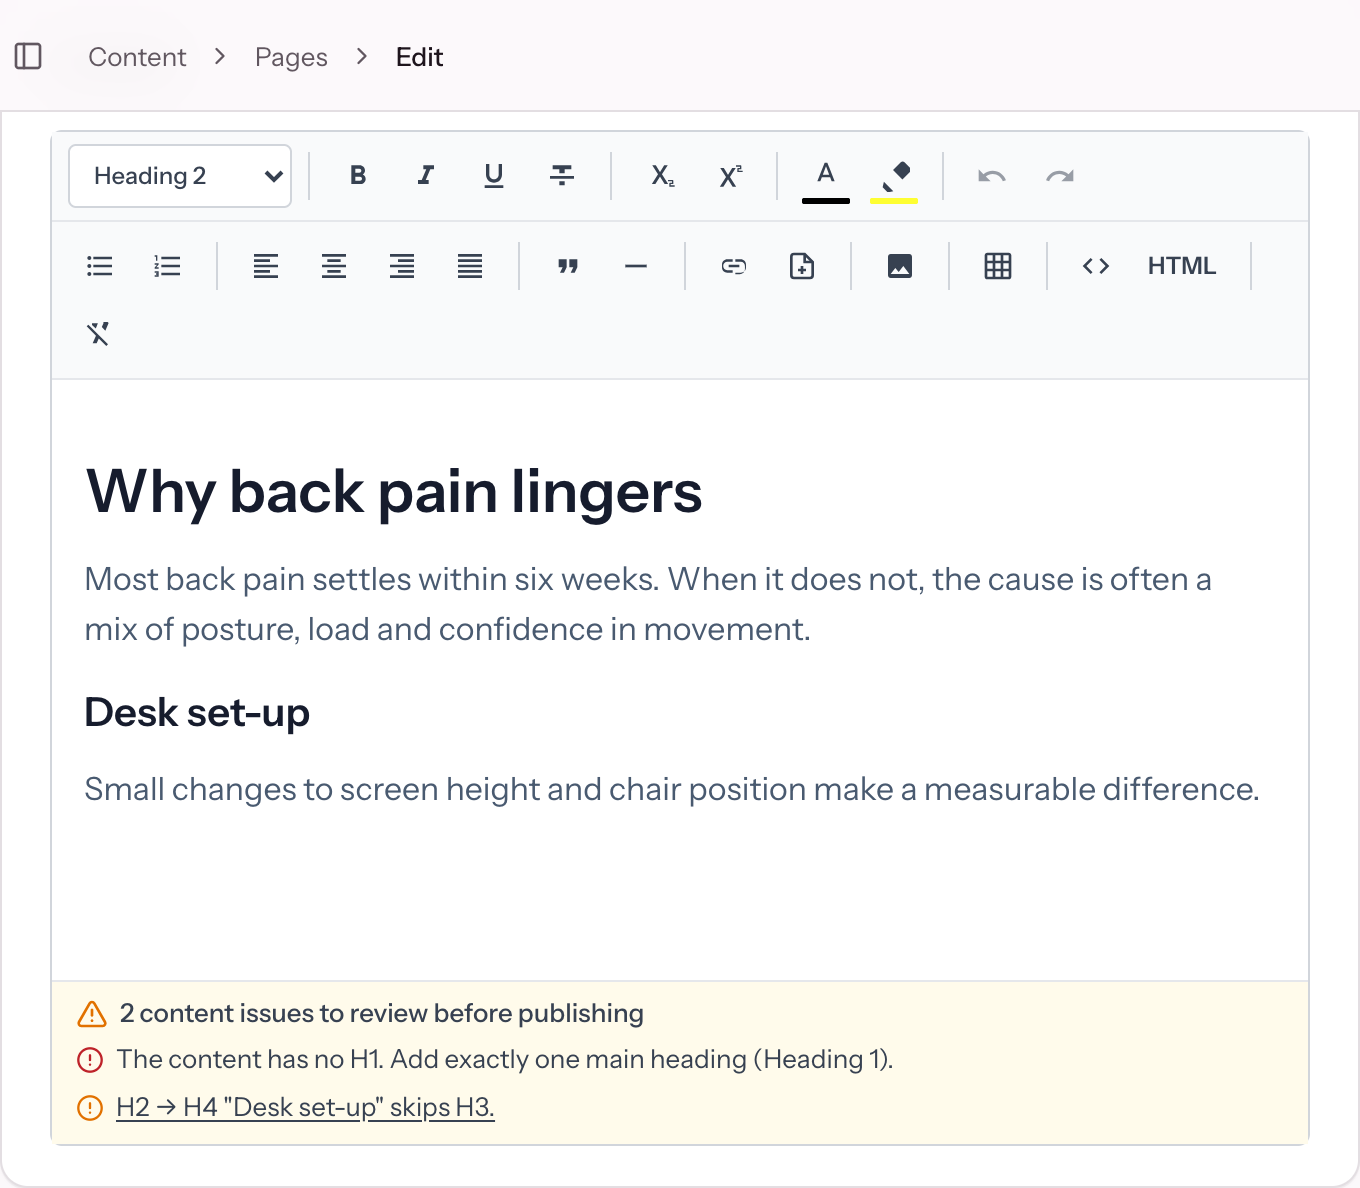Toggle bold formatting
The image size is (1360, 1188).
(358, 176)
